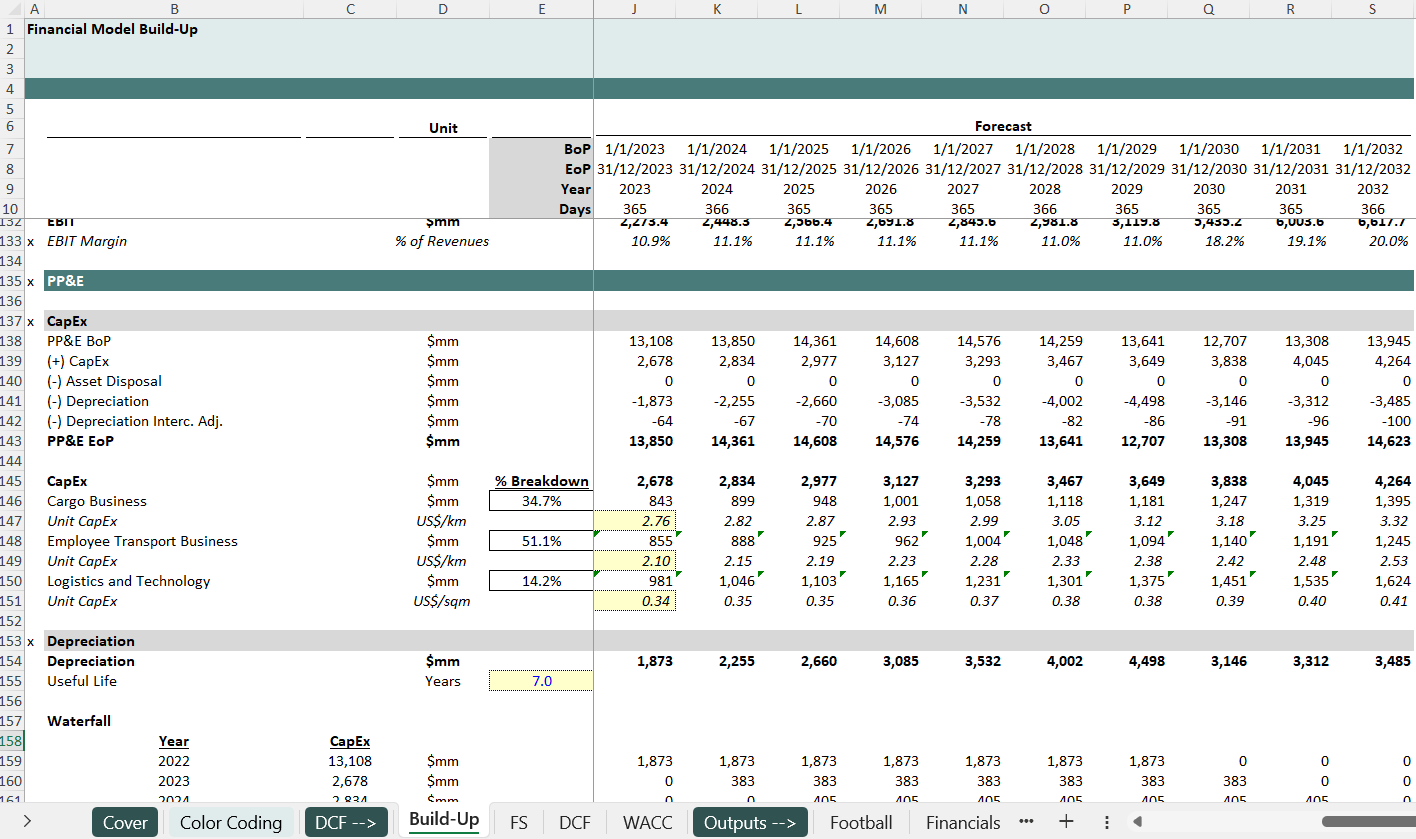
Task: Click the Outputs --> sheet tab
Action: pos(749,822)
